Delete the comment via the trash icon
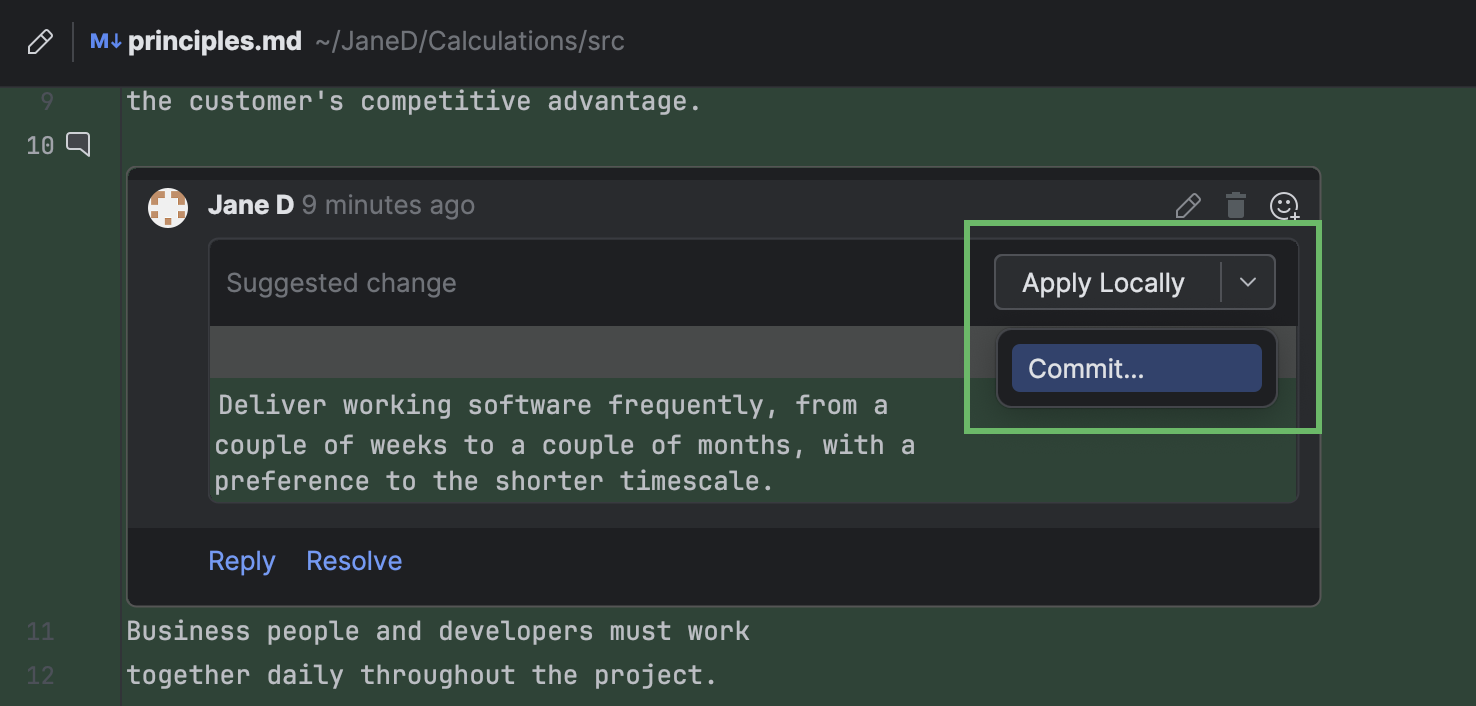 pos(1235,205)
